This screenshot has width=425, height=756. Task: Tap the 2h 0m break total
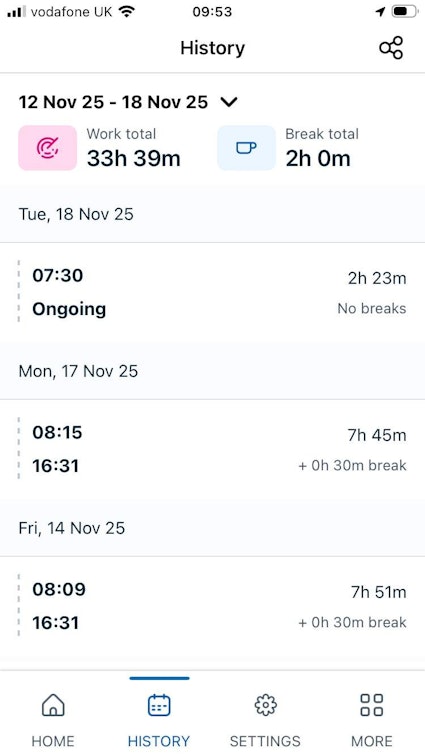[318, 159]
